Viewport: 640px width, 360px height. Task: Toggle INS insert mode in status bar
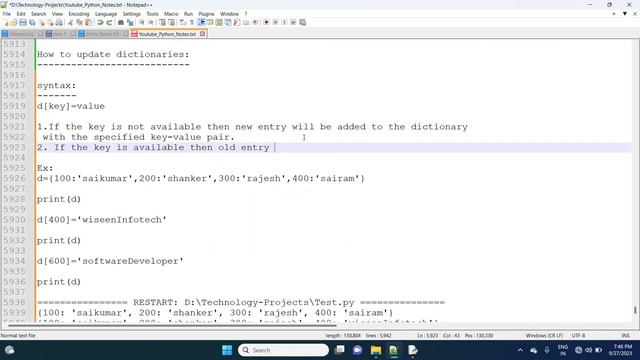[x=625, y=336]
